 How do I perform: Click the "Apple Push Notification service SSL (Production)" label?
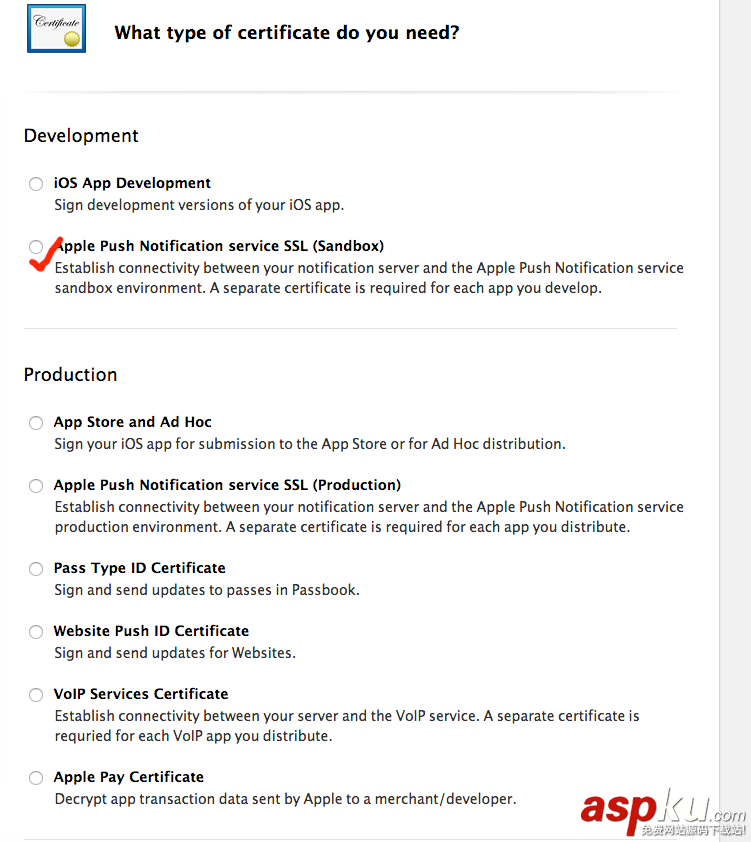pos(227,485)
